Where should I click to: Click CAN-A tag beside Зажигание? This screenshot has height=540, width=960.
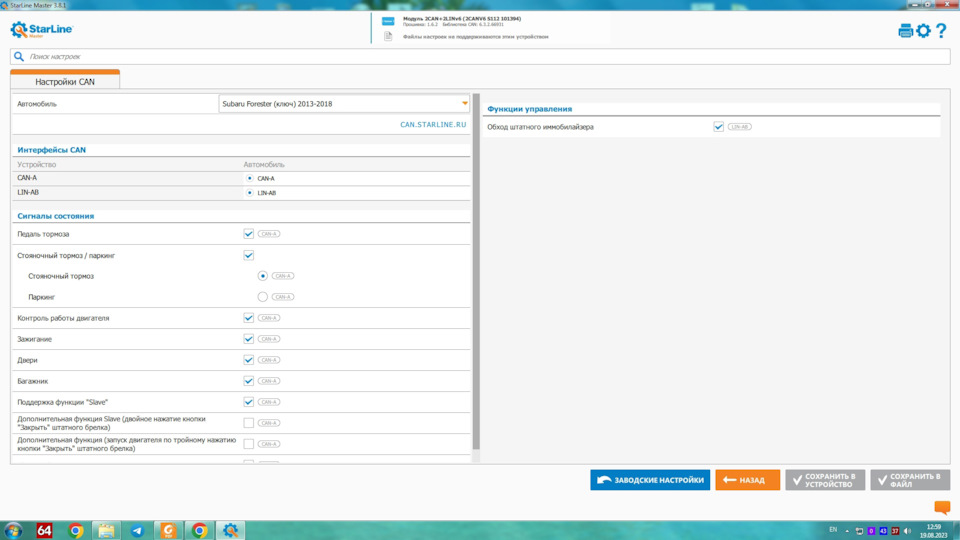tap(269, 339)
